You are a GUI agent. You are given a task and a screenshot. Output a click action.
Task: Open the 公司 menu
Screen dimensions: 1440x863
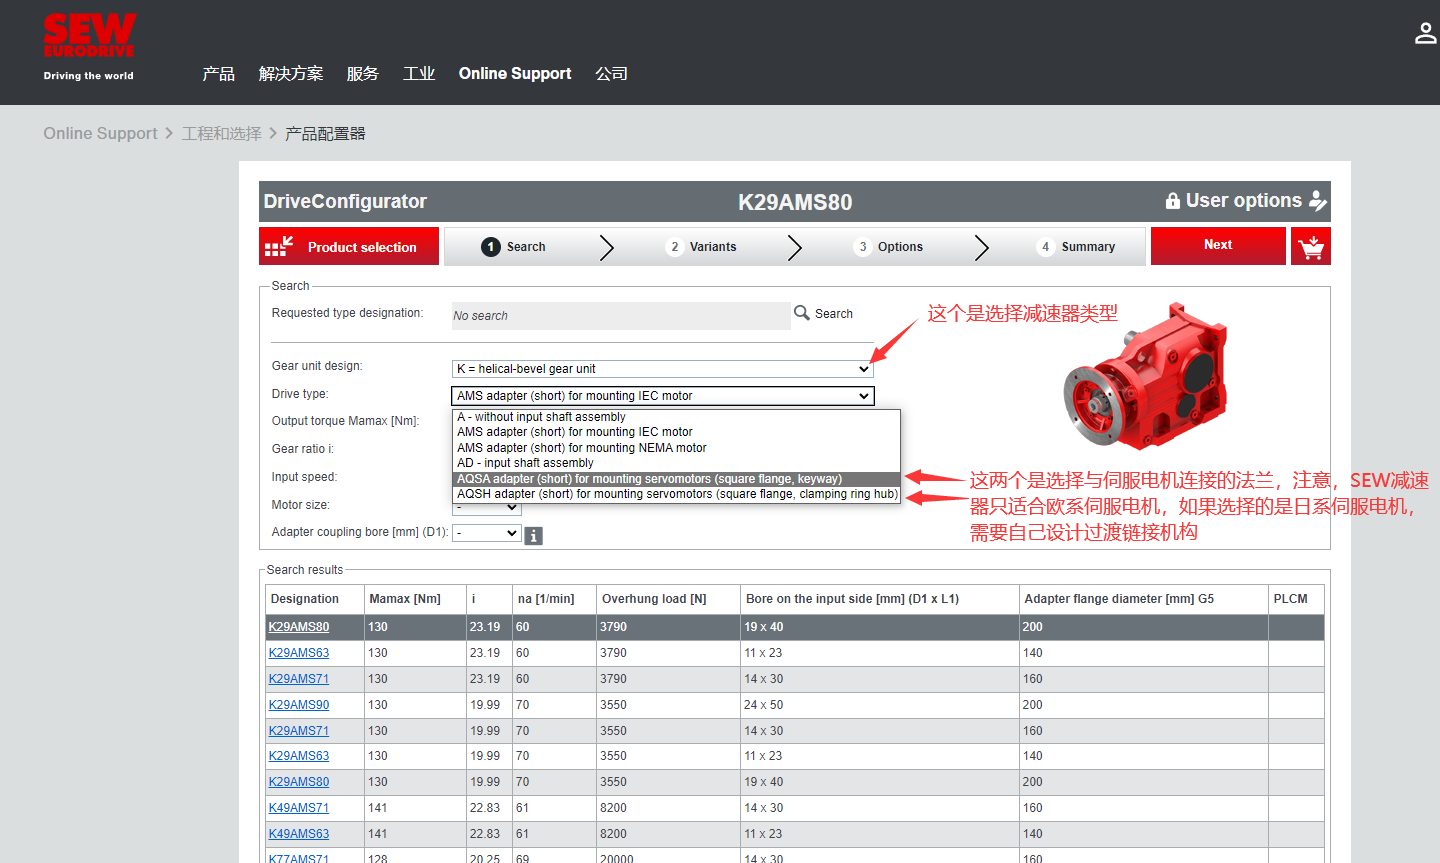point(611,73)
